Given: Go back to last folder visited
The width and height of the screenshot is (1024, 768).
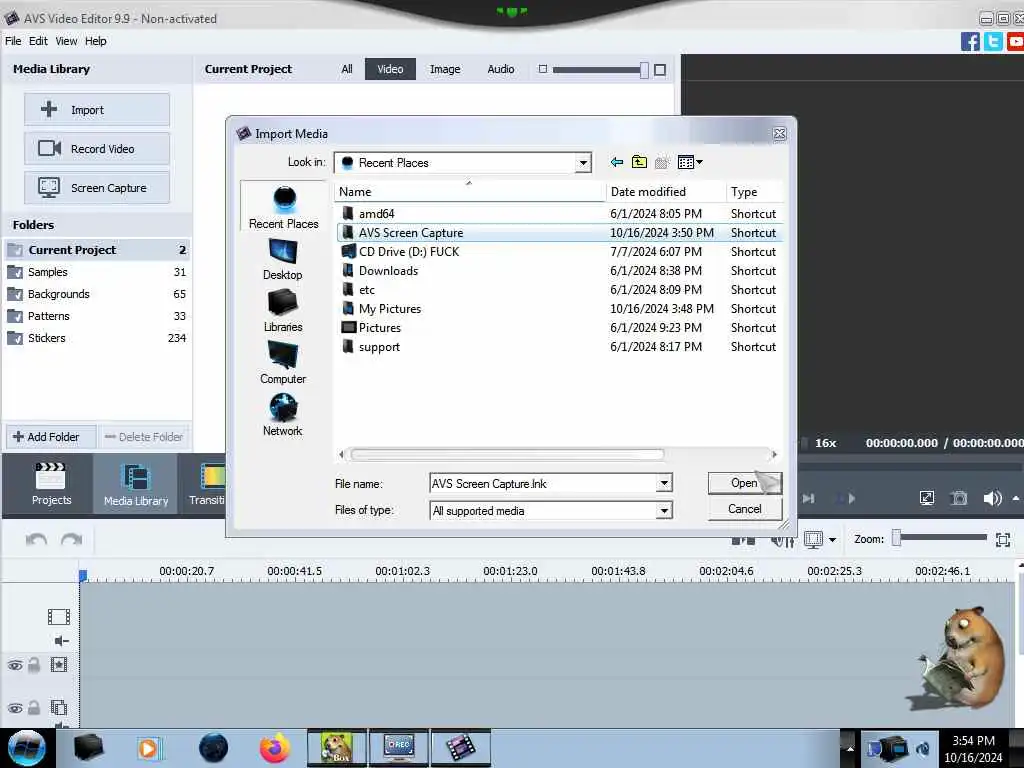Looking at the screenshot, I should coord(616,162).
